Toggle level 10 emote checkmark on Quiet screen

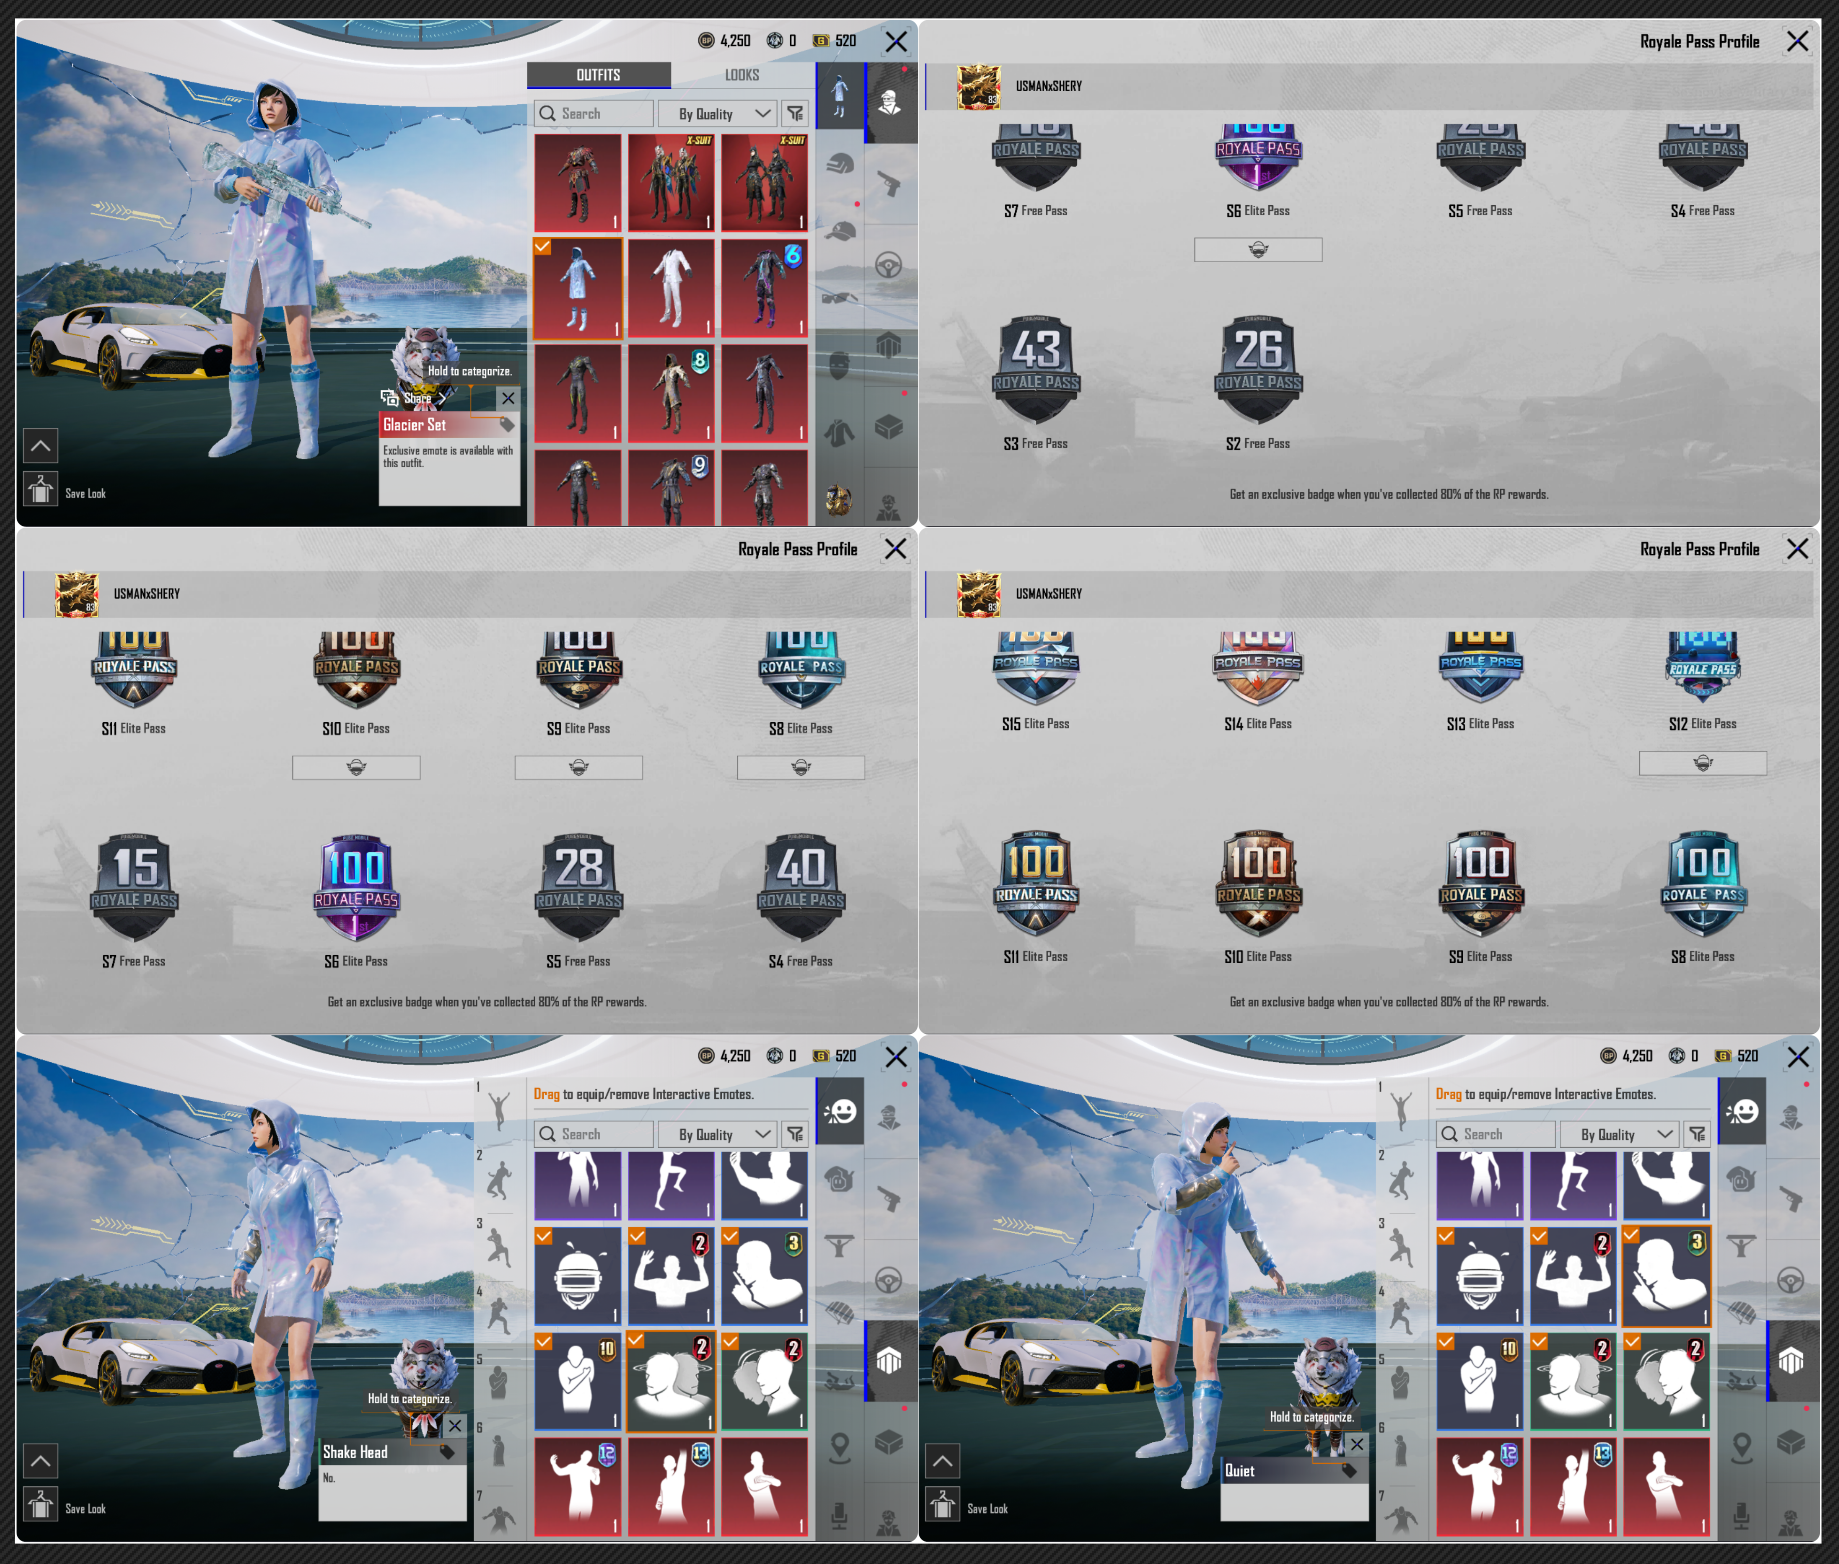(x=1445, y=1341)
